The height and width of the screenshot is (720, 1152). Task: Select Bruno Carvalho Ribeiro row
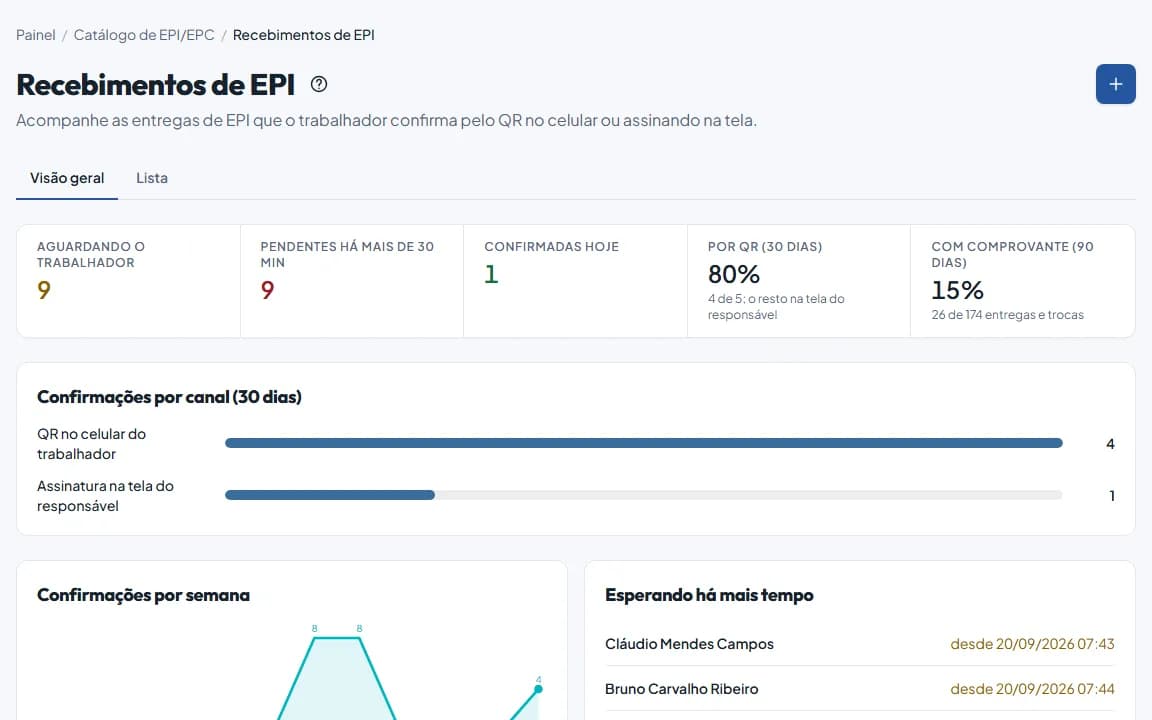[x=860, y=689]
